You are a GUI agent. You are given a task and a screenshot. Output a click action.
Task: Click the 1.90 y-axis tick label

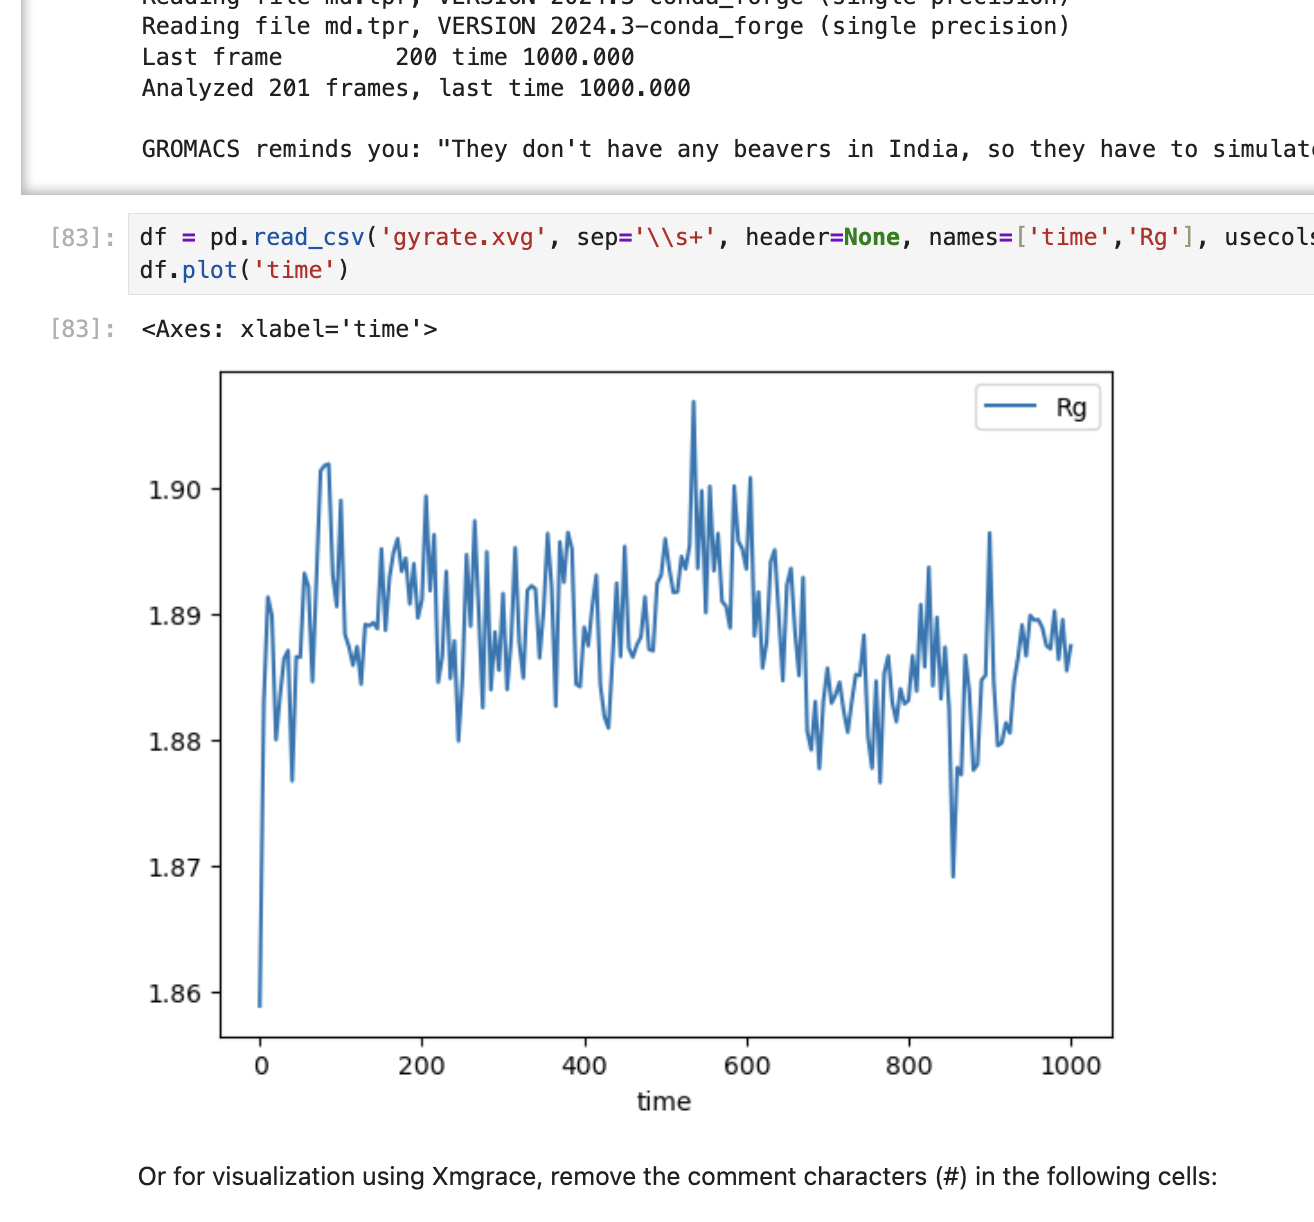pyautogui.click(x=175, y=490)
